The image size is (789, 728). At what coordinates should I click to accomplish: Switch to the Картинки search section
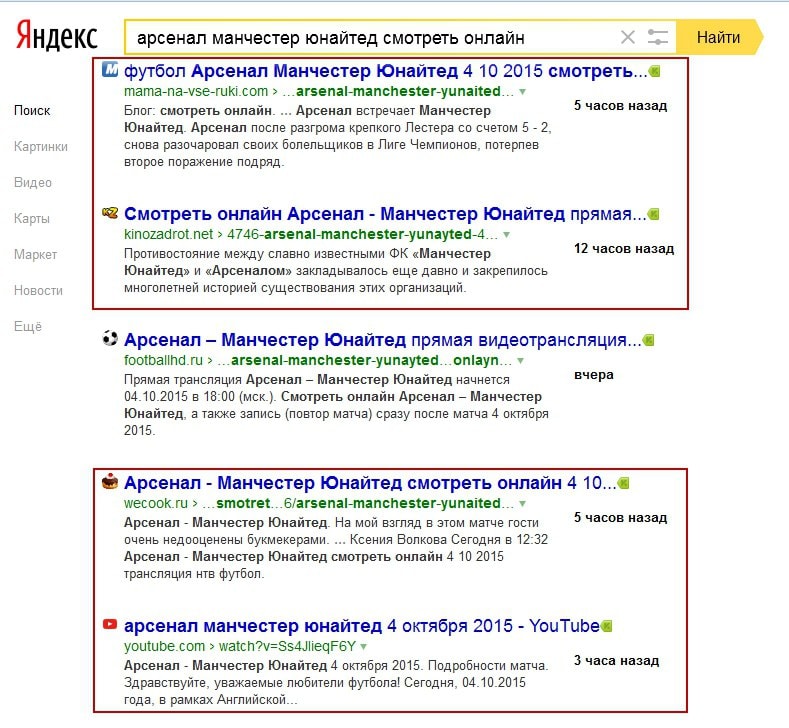point(41,146)
